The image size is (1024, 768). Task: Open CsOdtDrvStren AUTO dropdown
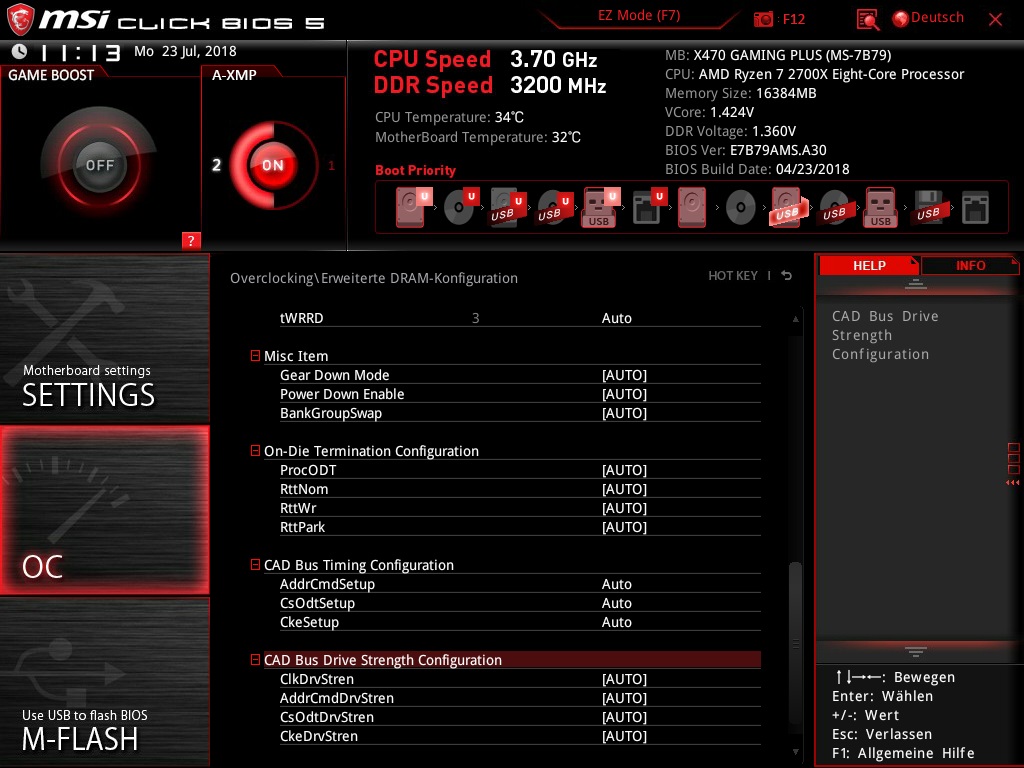pos(624,717)
